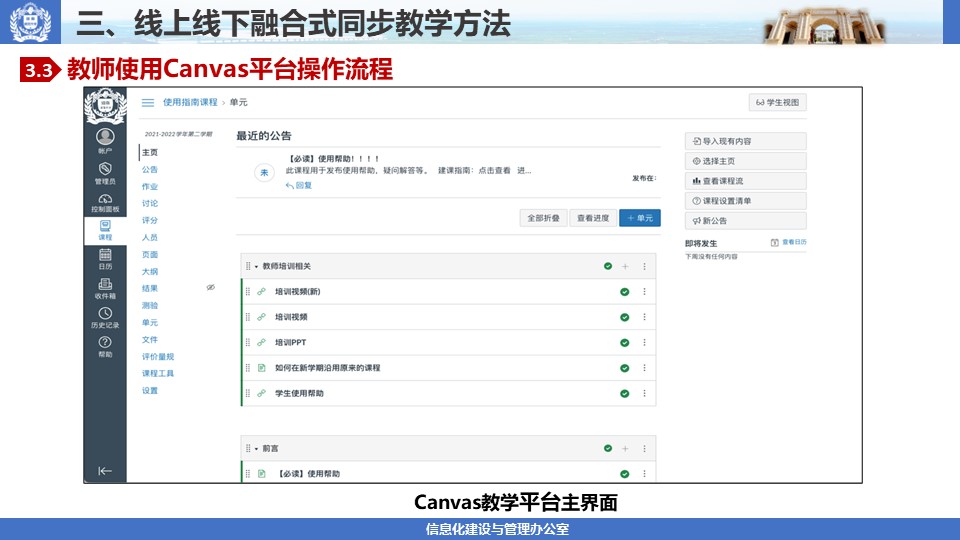Click the school logo in Canvas sidebar
This screenshot has height=540, width=960.
click(x=105, y=106)
